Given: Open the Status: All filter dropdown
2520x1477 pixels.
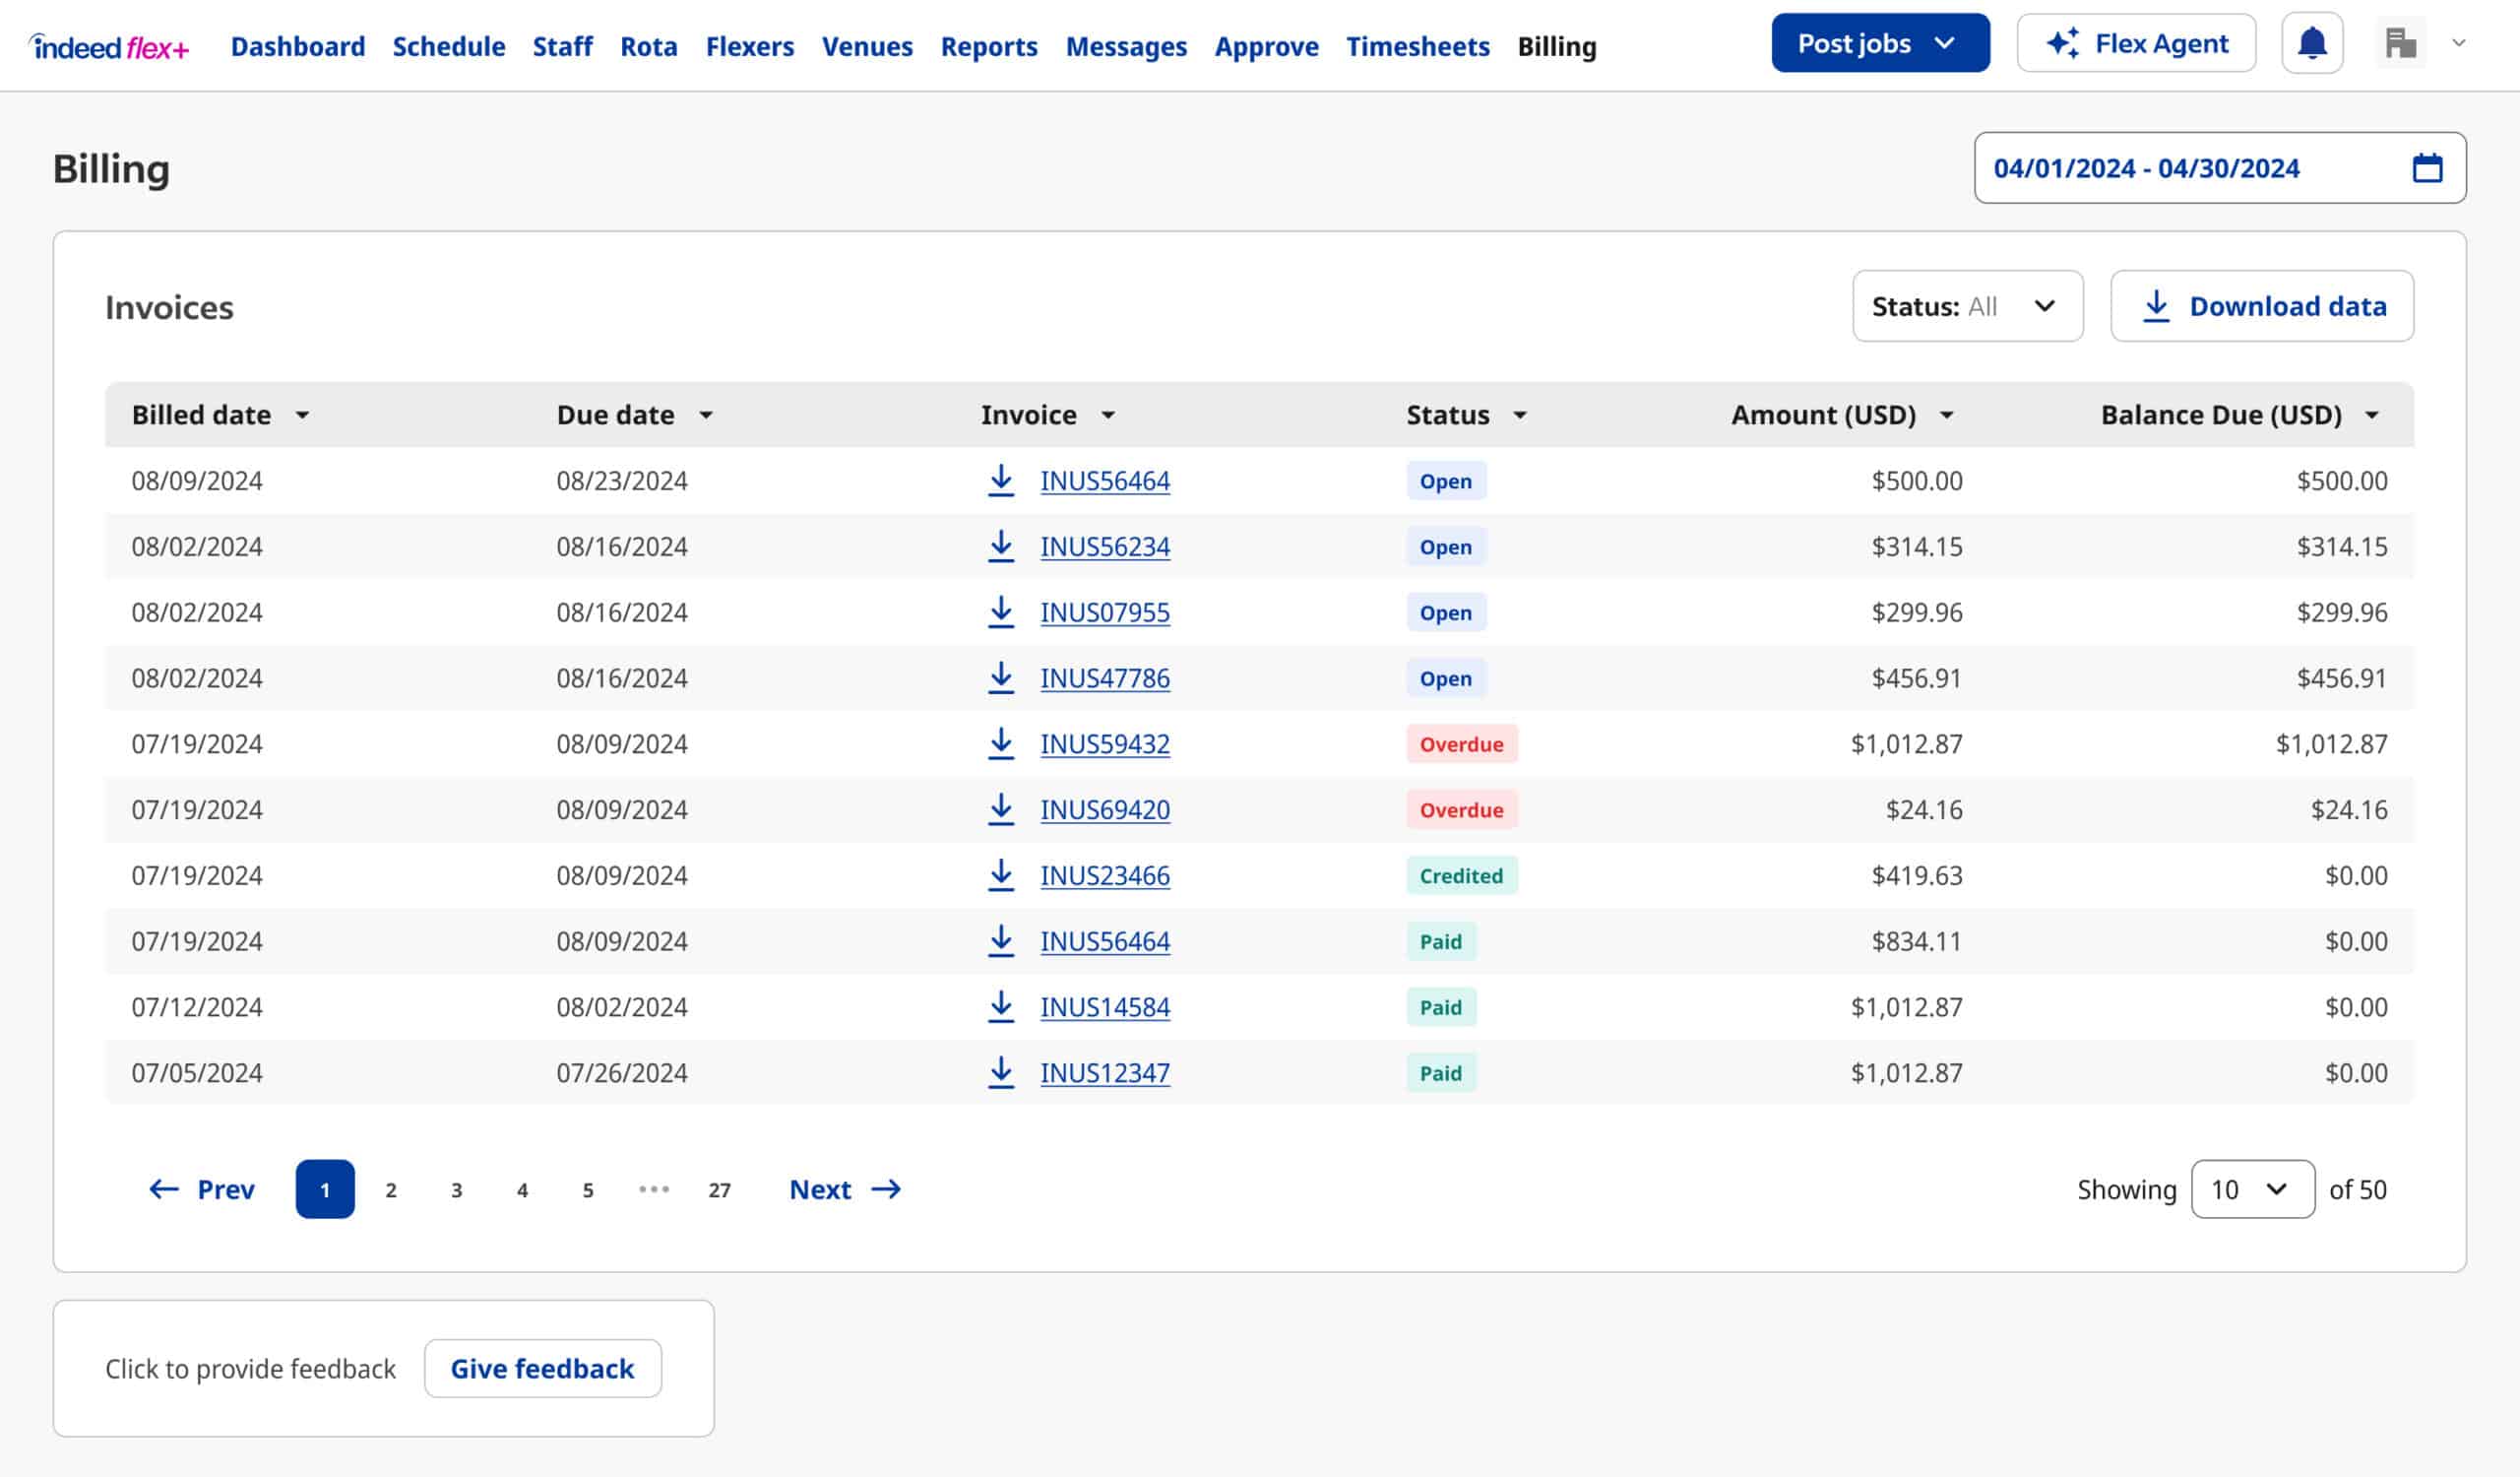Looking at the screenshot, I should pos(1967,306).
